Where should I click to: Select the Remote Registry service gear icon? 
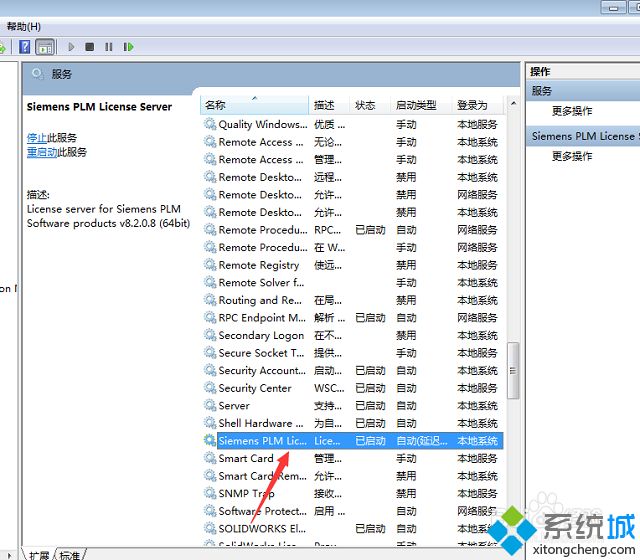(x=210, y=265)
